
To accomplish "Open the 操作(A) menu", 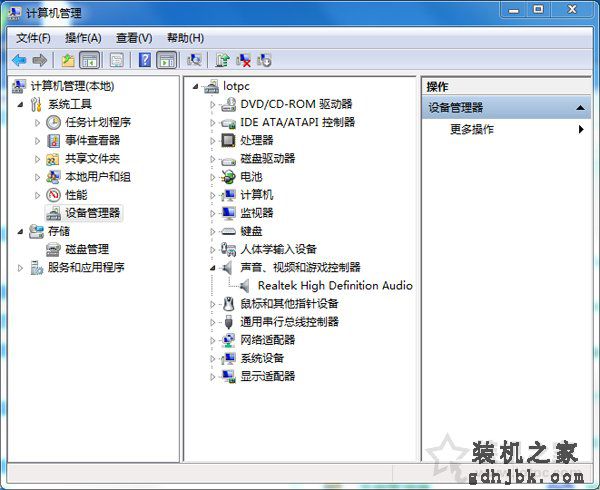I will point(83,38).
